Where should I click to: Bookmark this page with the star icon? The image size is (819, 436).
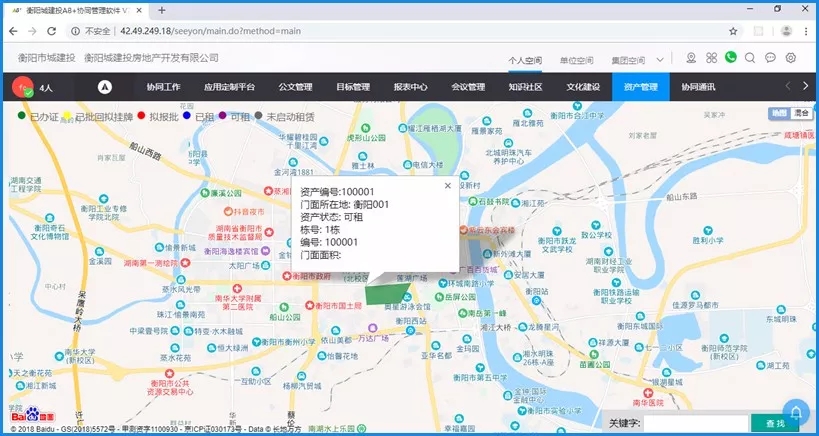(733, 31)
